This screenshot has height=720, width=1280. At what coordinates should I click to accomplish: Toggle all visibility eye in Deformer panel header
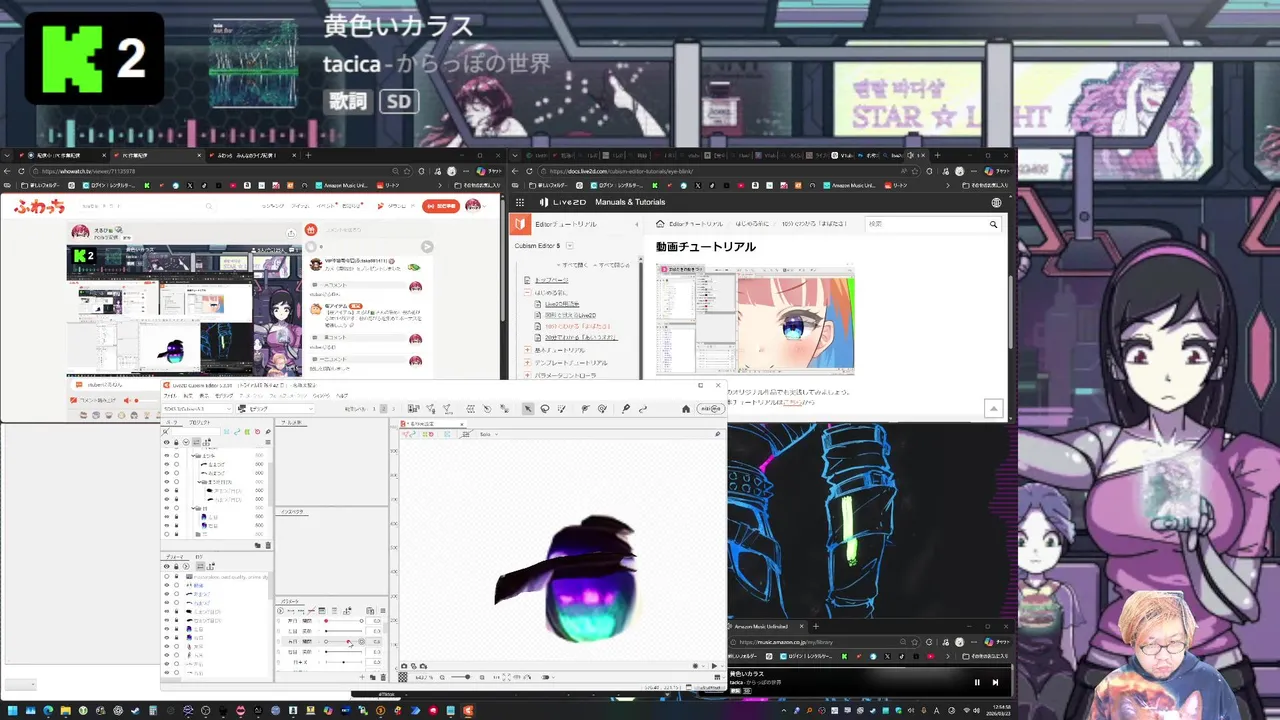click(x=166, y=566)
